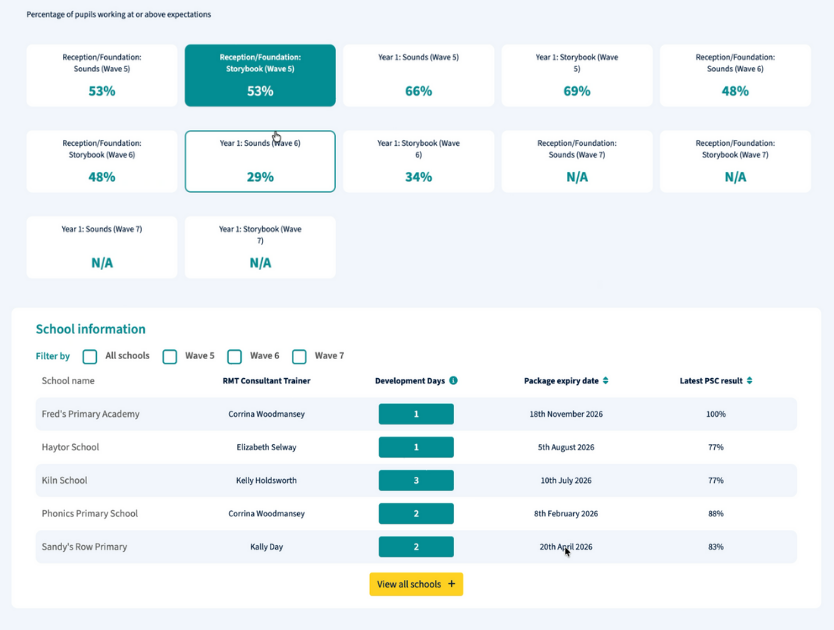Sort by Latest PSC result arrows
Viewport: 834px width, 630px height.
(749, 381)
